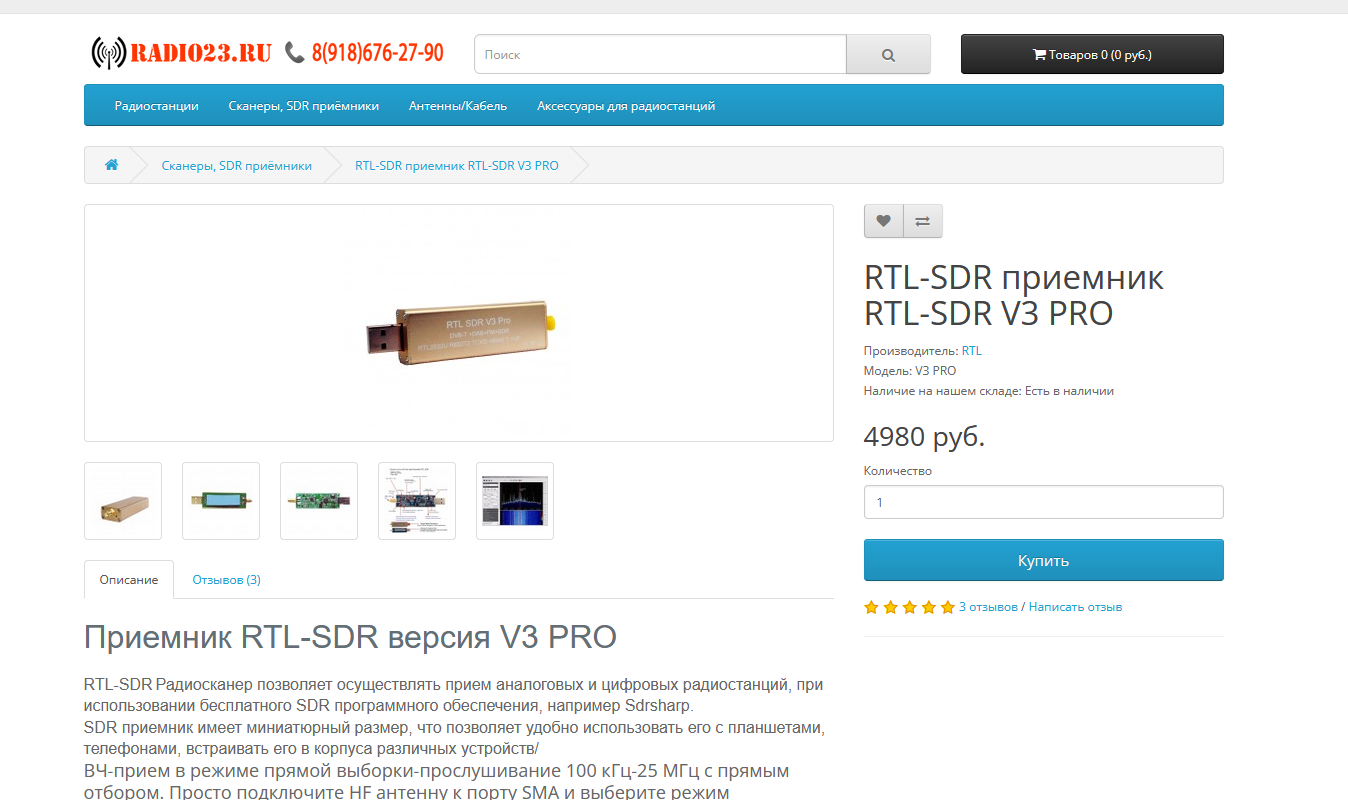Add product to wishlist heart icon
Screen dimensions: 1348x800
point(883,221)
